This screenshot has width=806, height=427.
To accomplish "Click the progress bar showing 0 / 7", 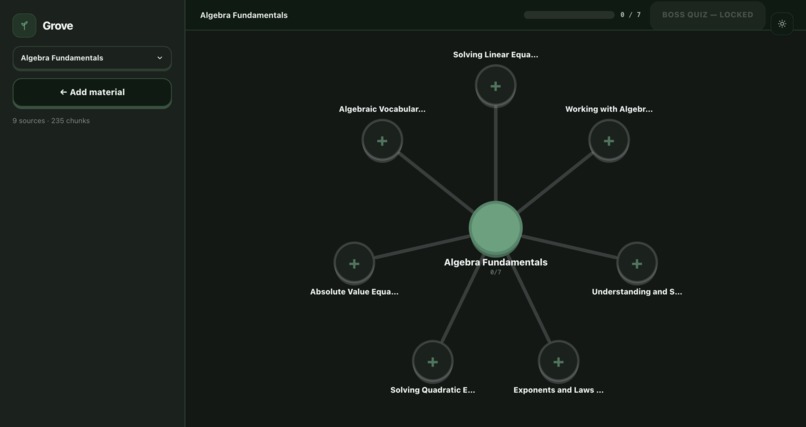I will [569, 15].
